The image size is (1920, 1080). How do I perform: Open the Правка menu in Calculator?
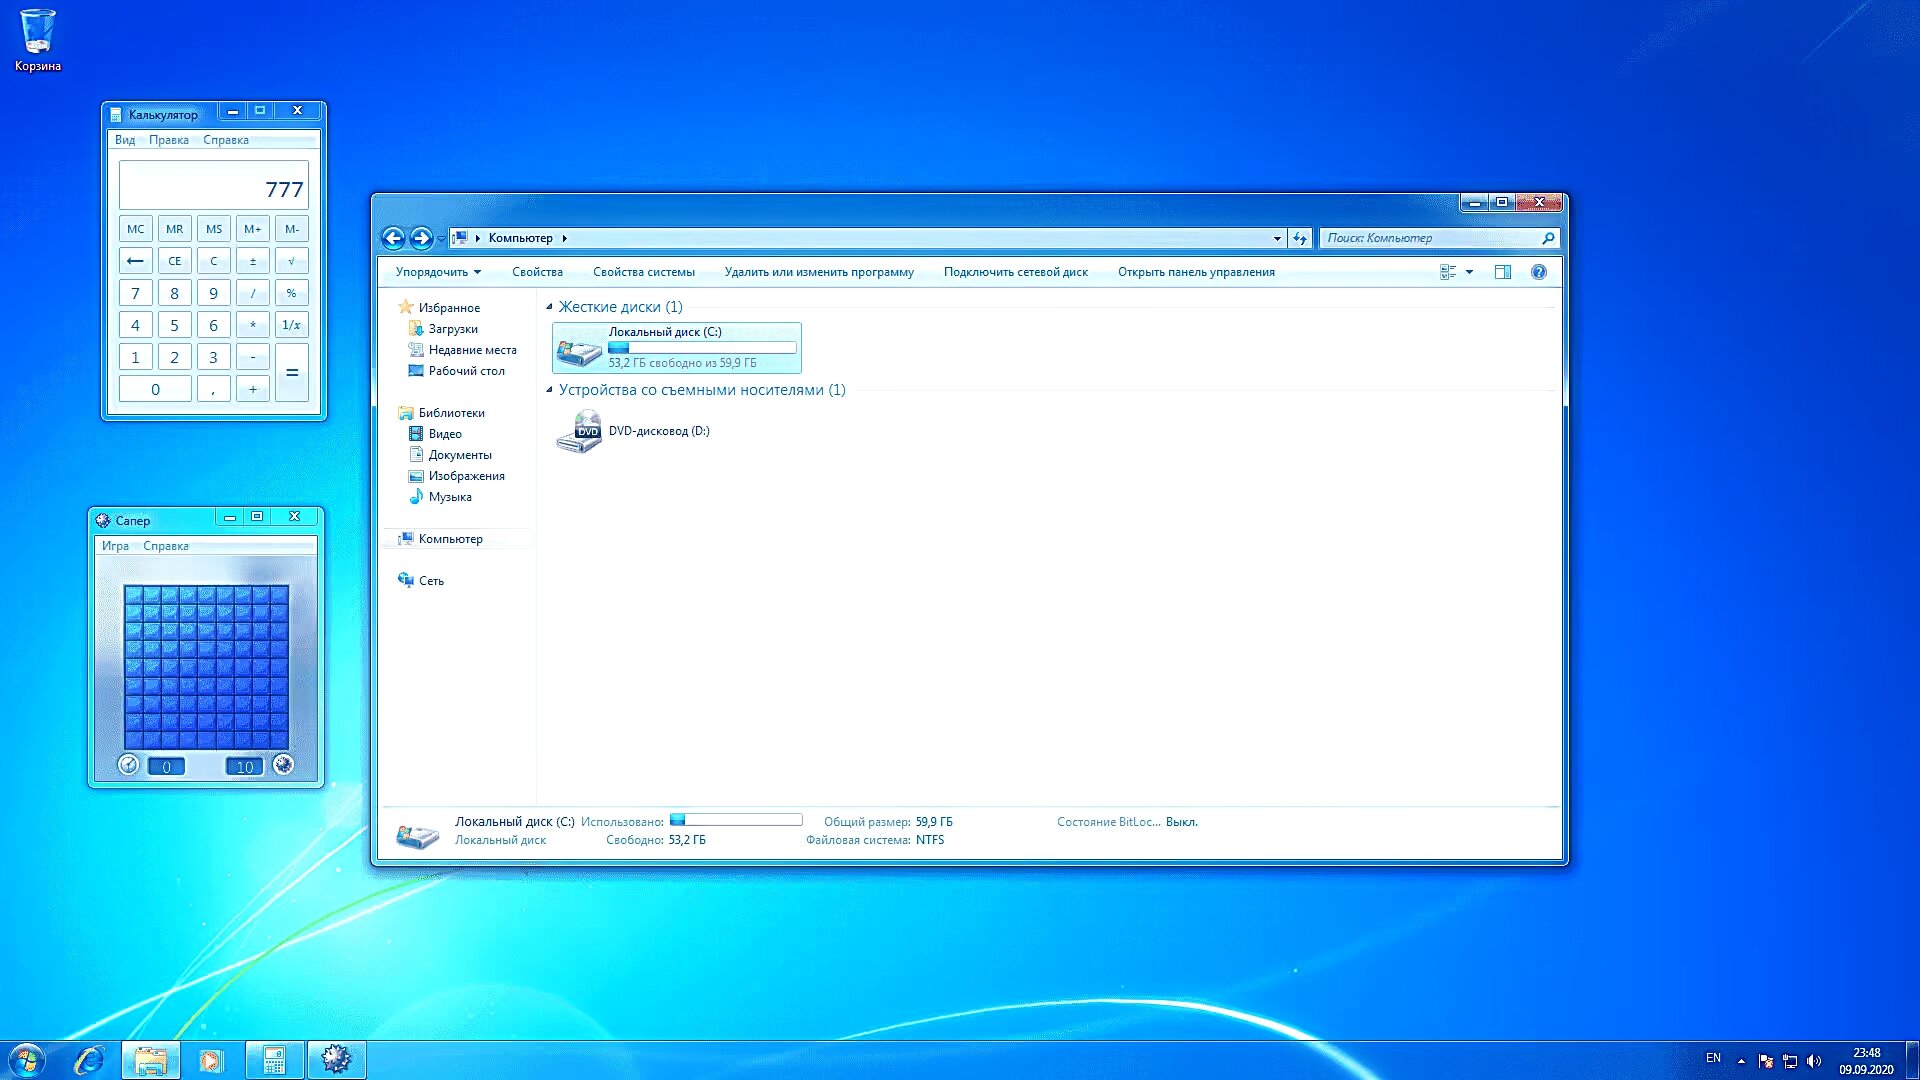point(169,140)
